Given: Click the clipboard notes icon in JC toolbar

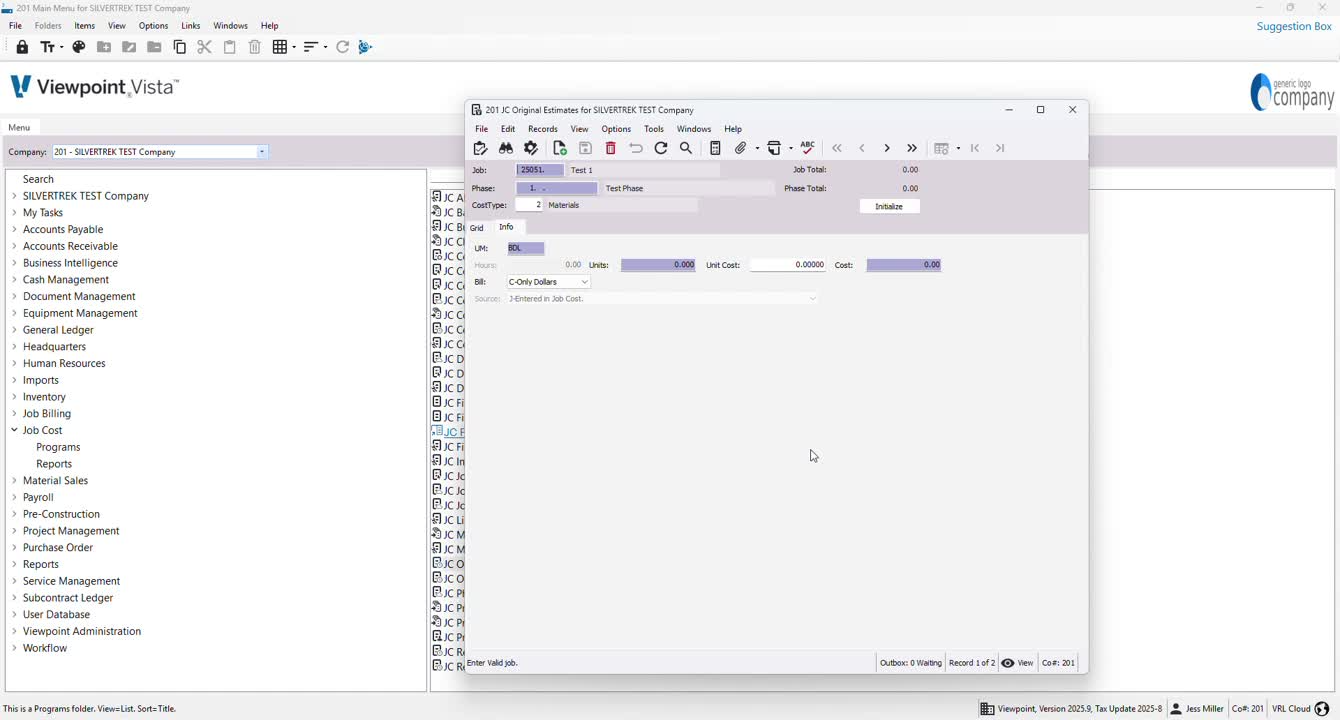Looking at the screenshot, I should coord(480,148).
